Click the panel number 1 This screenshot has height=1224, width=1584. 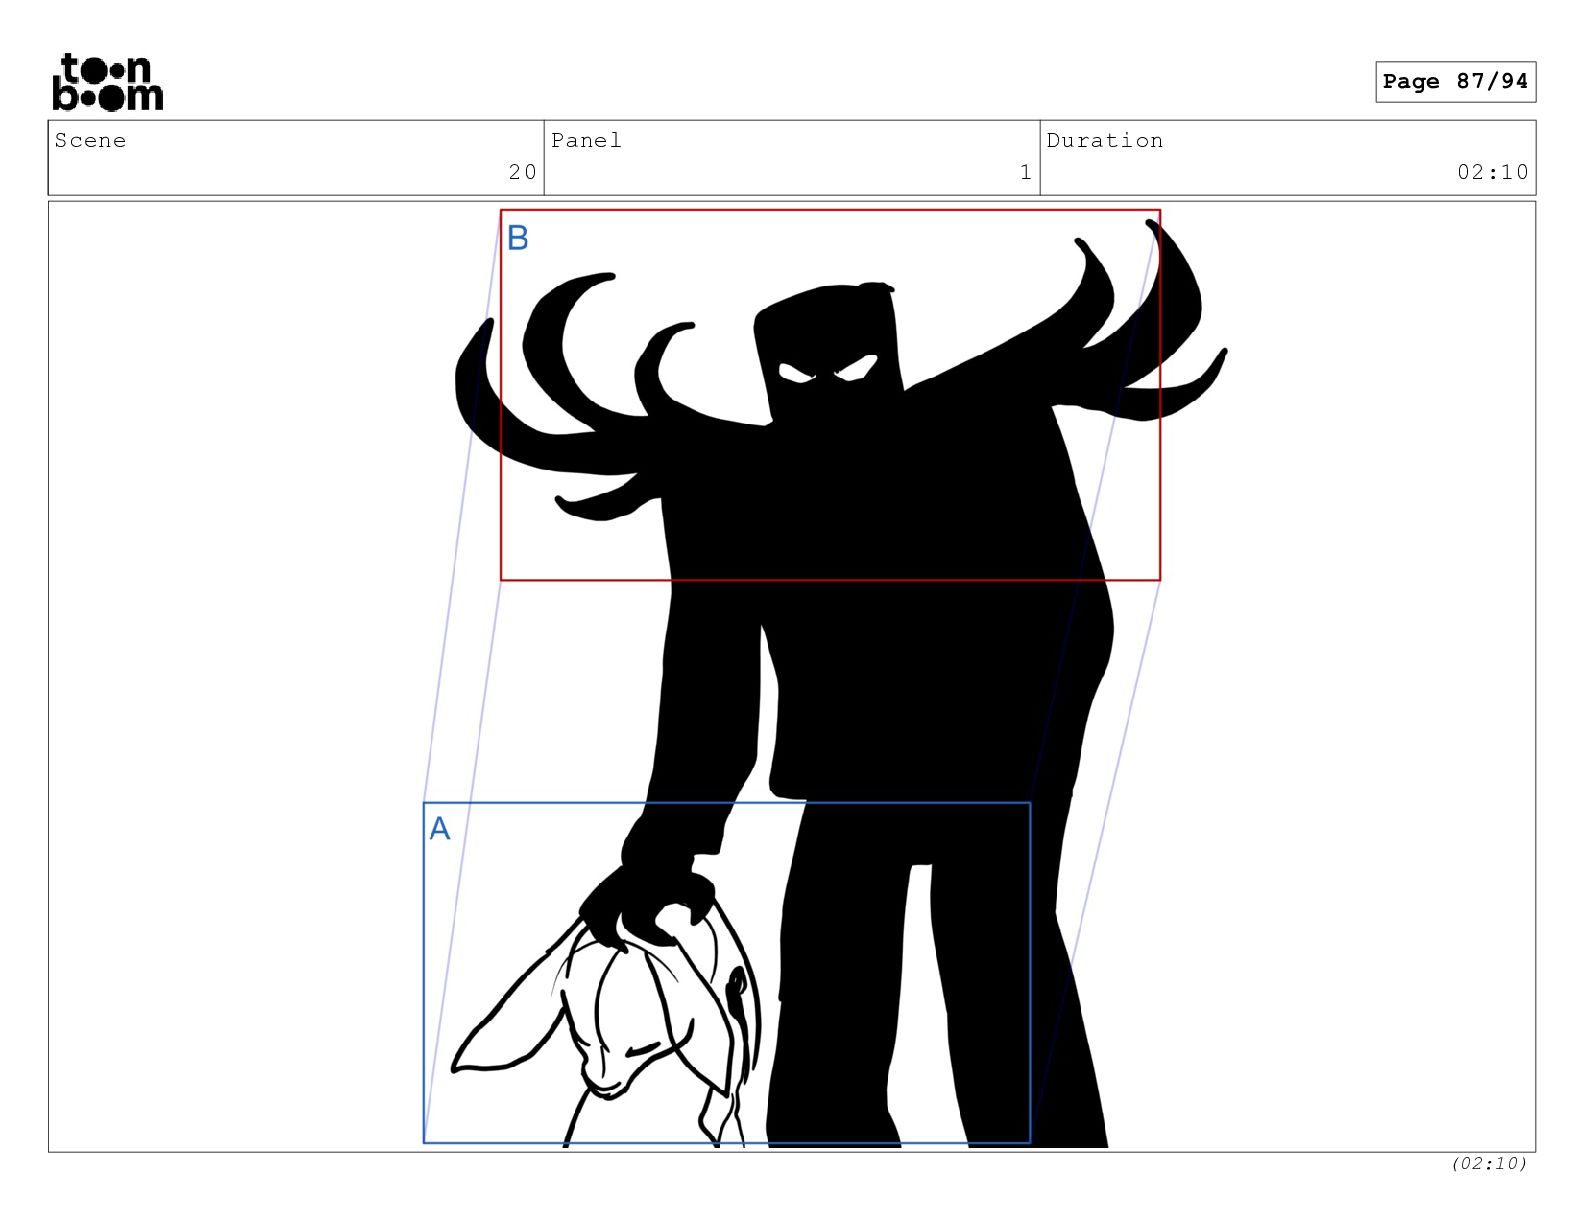tap(1025, 172)
